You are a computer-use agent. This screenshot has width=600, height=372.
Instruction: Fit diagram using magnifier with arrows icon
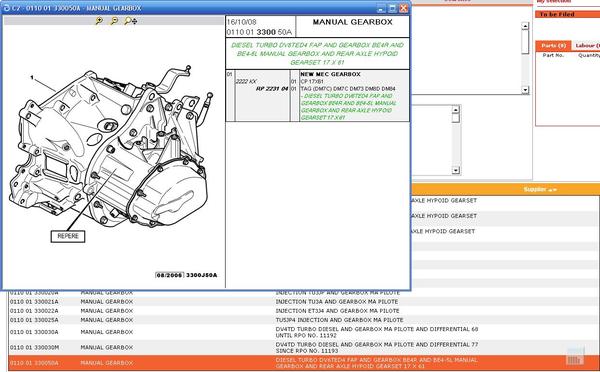click(x=130, y=21)
